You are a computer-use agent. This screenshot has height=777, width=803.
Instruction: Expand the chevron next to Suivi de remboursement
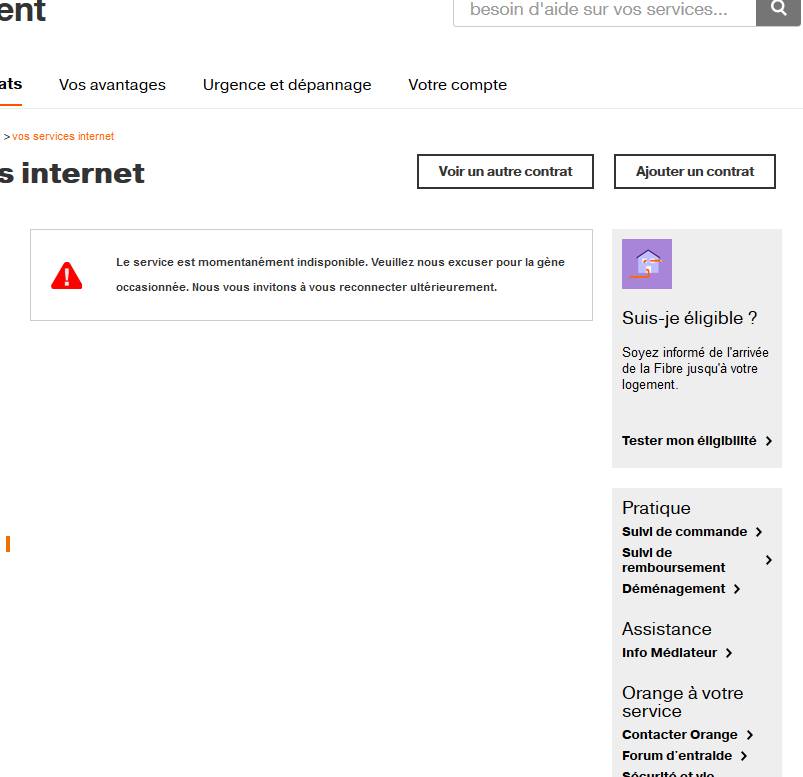768,560
